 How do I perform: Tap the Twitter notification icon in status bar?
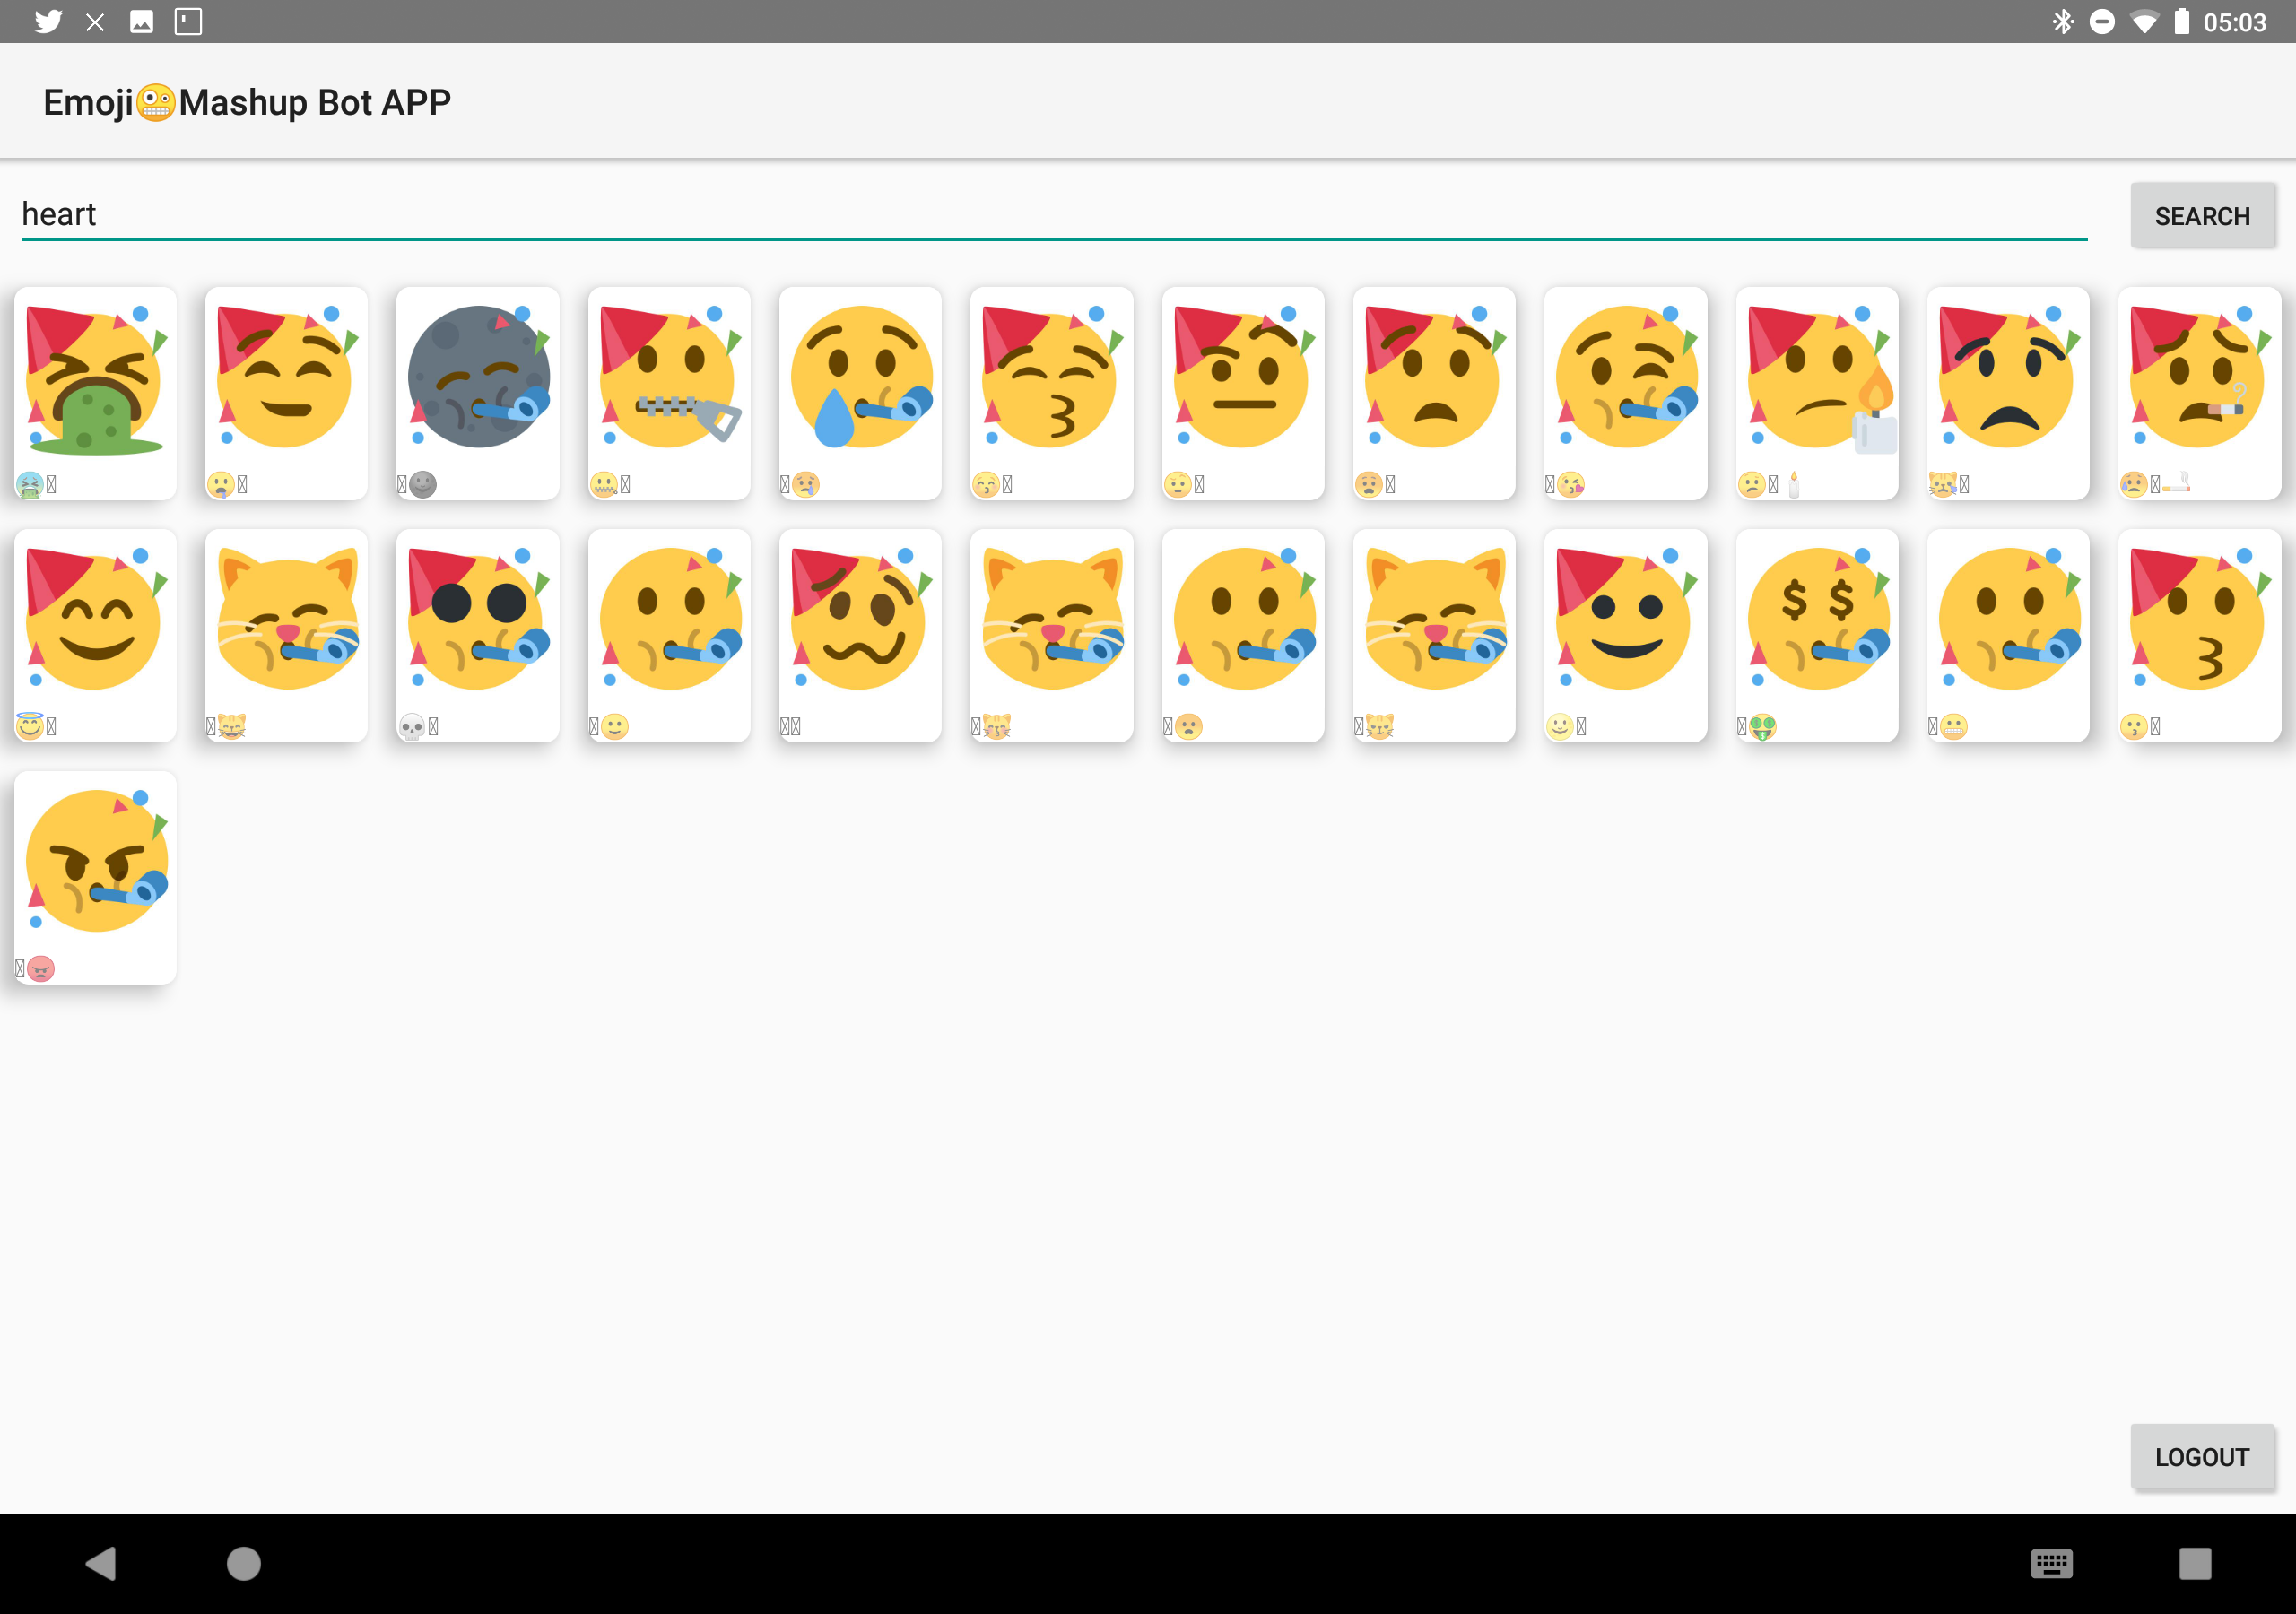48,21
